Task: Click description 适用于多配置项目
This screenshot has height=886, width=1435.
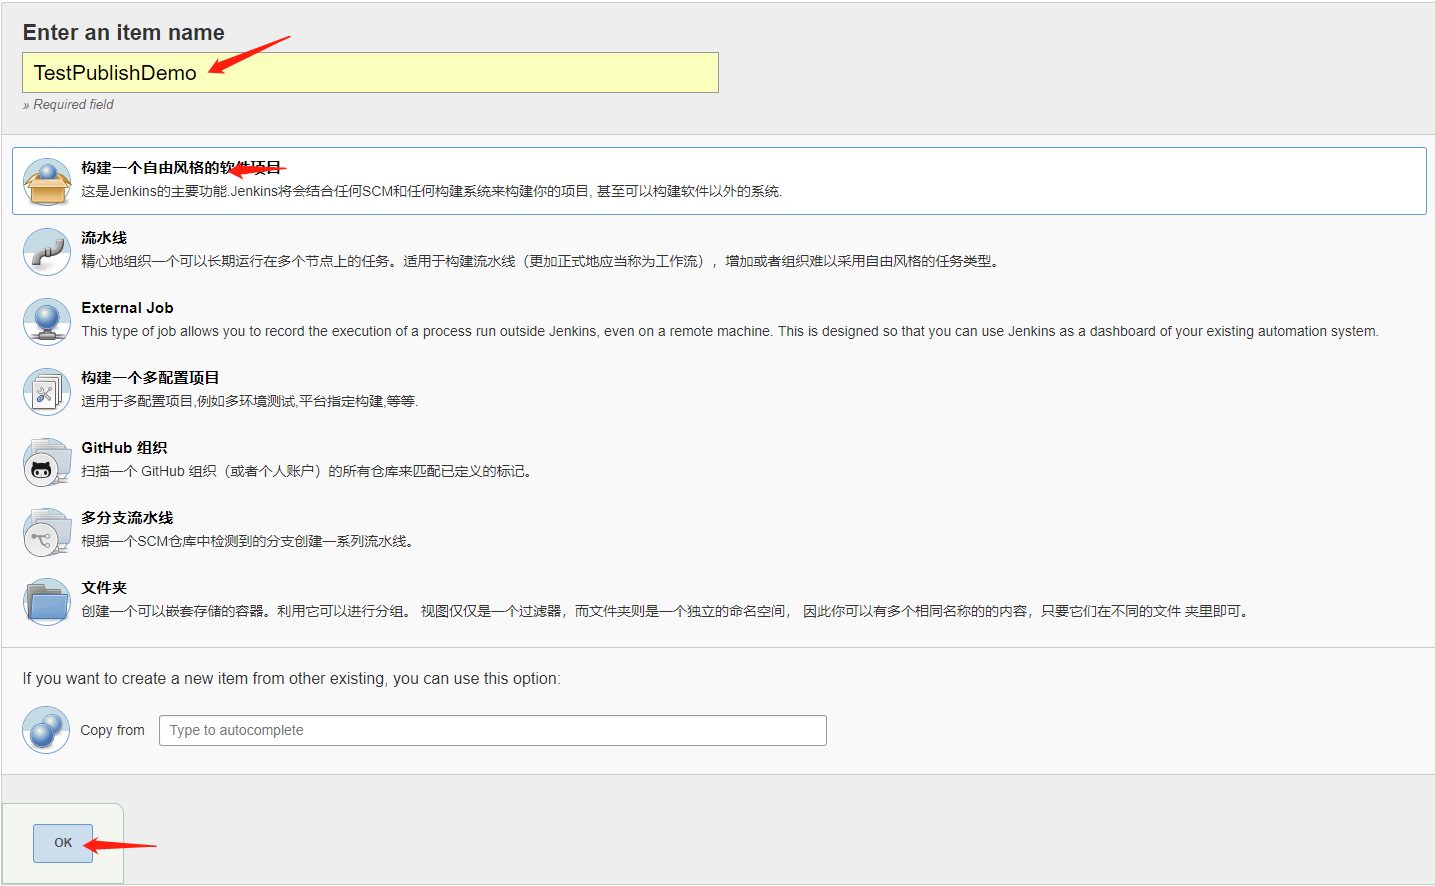Action: [249, 401]
